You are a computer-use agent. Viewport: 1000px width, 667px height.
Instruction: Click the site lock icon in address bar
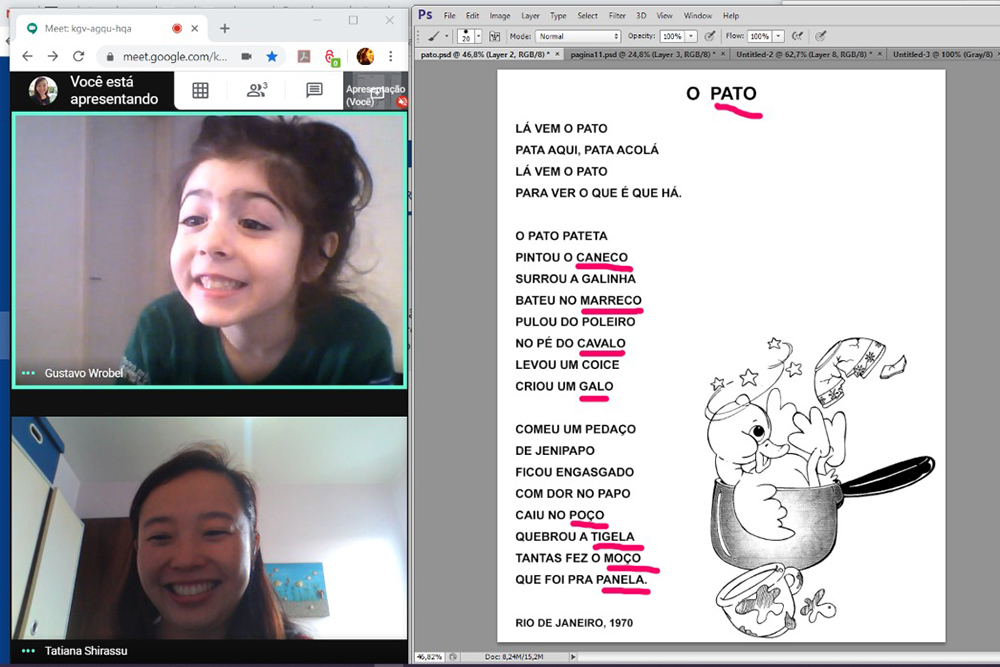[110, 57]
